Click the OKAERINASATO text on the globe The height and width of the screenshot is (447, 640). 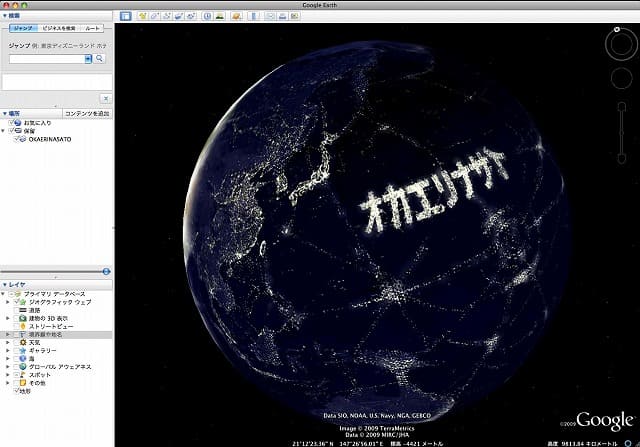click(433, 191)
